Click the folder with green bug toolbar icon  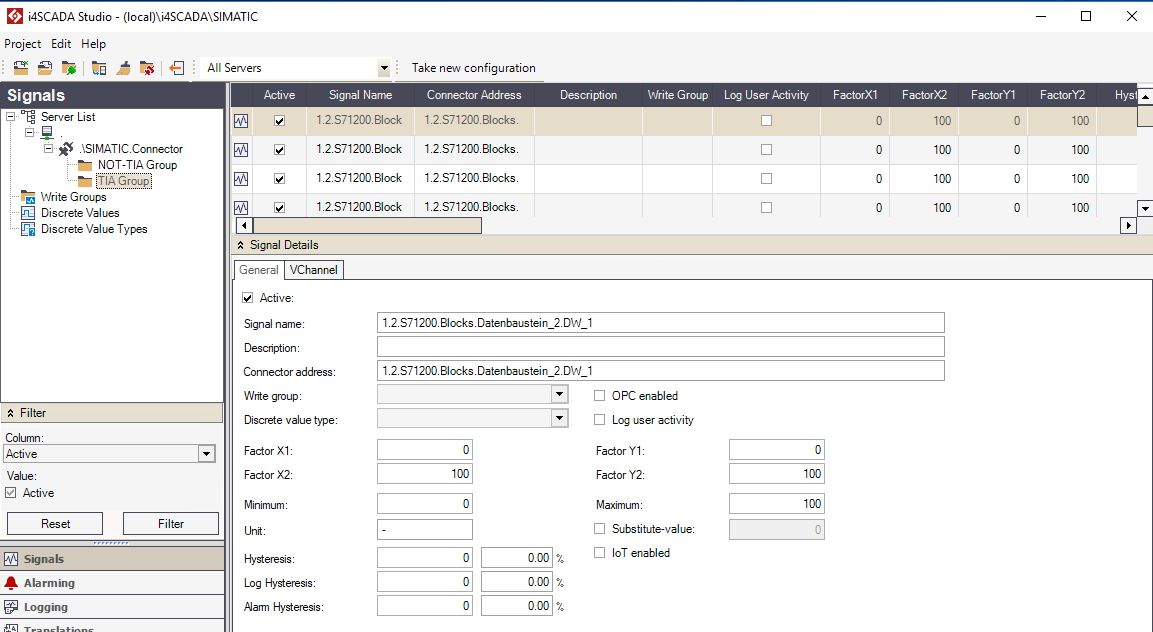coord(69,68)
